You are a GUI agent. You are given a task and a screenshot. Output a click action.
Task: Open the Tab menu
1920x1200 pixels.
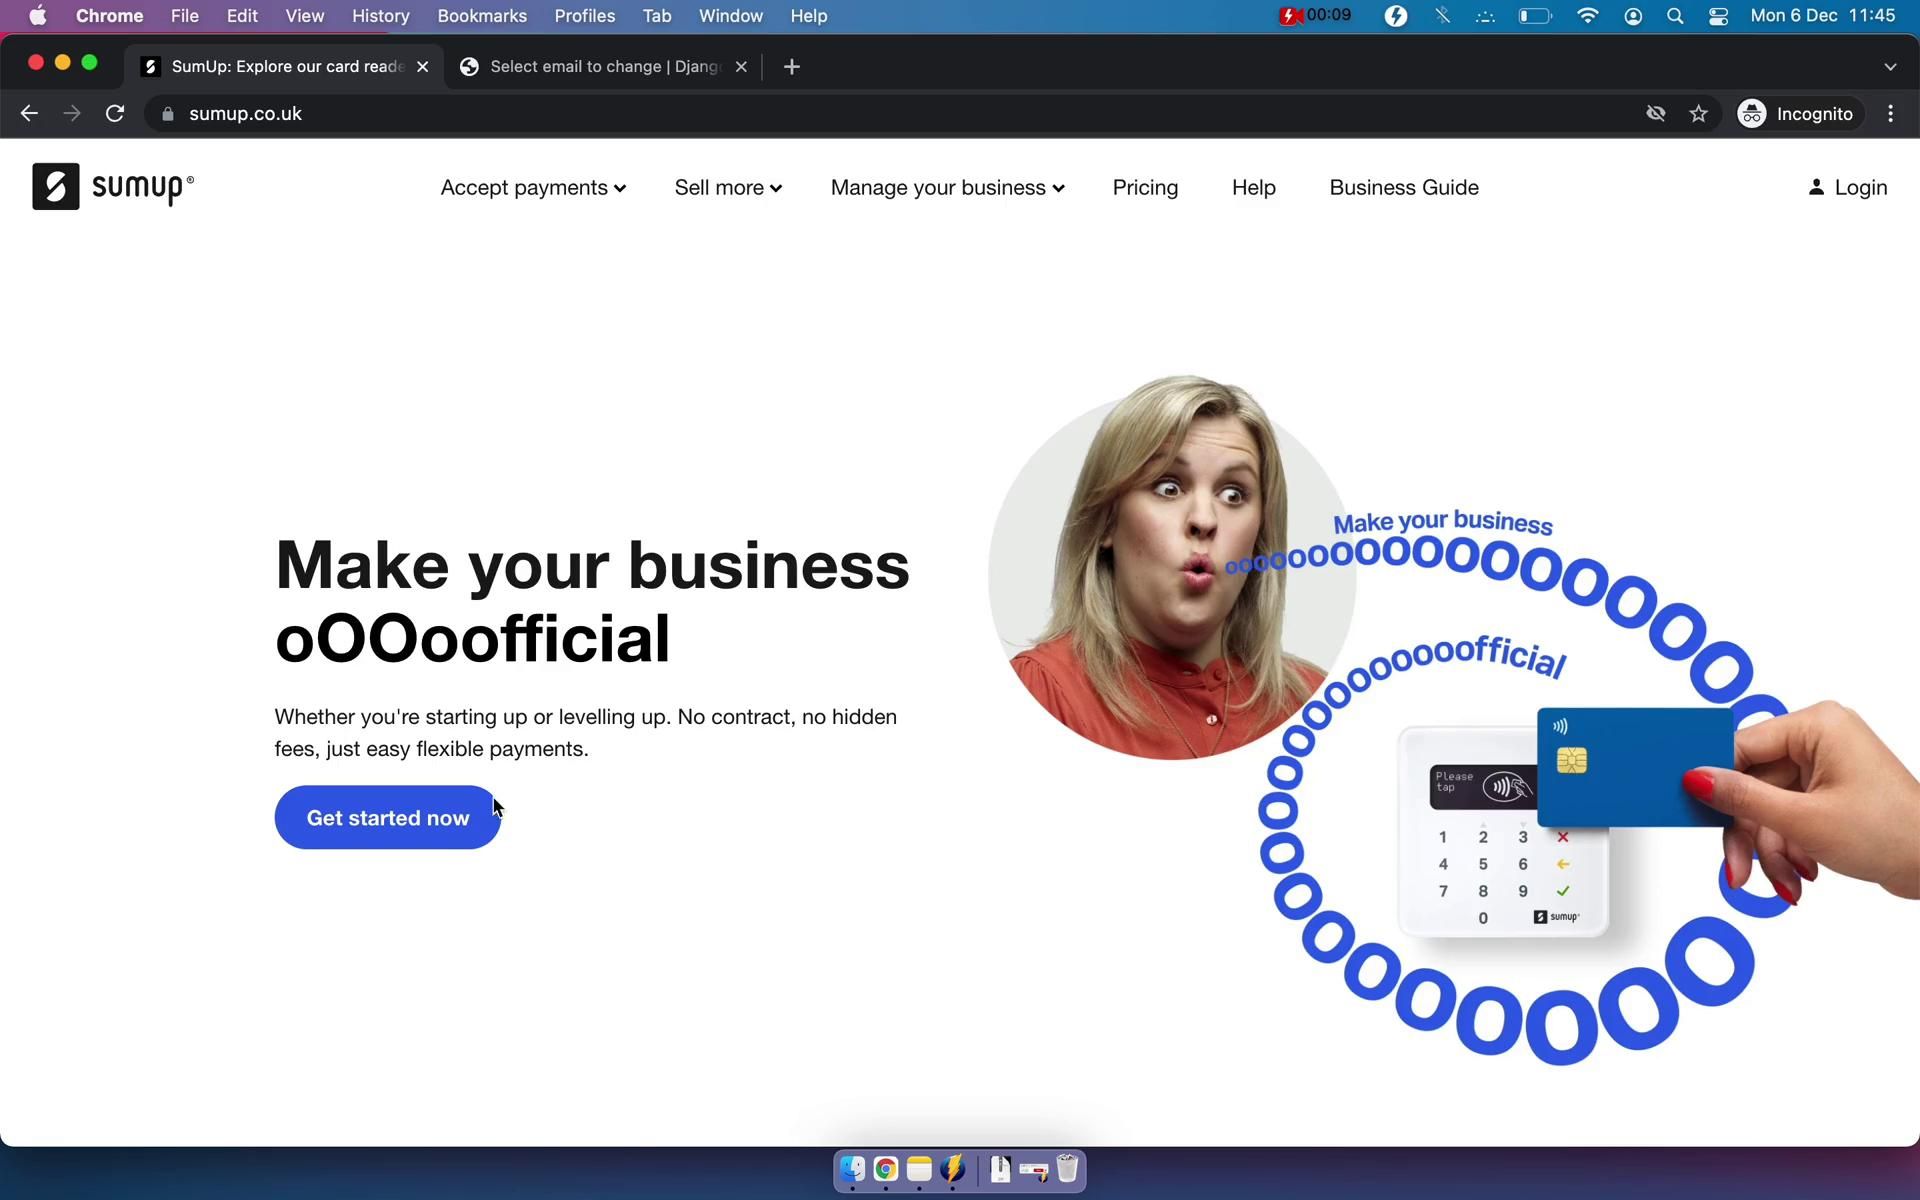coord(656,16)
